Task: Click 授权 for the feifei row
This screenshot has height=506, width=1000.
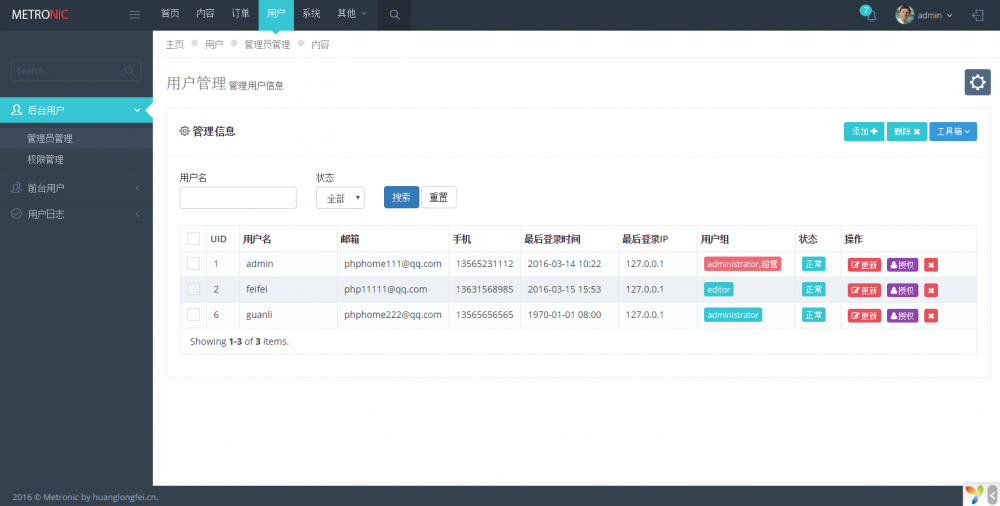Action: 902,290
